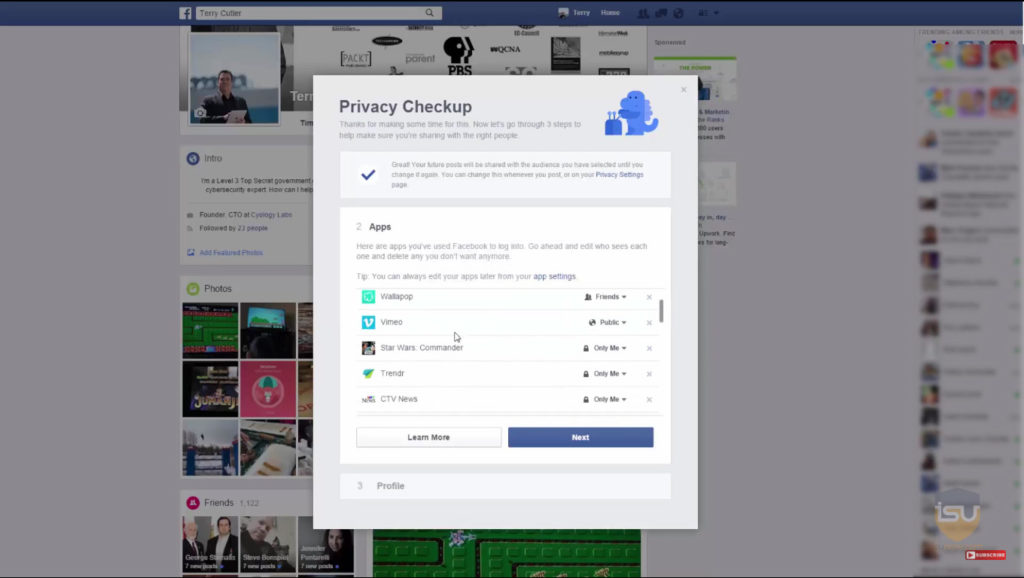Click the Learn More button
This screenshot has height=578, width=1024.
point(428,438)
